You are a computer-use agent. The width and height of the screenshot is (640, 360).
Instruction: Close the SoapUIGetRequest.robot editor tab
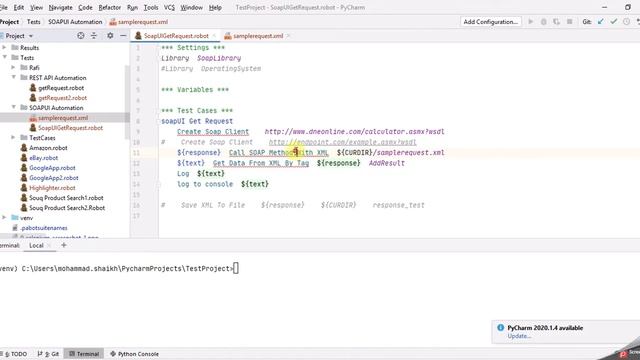pyautogui.click(x=214, y=36)
